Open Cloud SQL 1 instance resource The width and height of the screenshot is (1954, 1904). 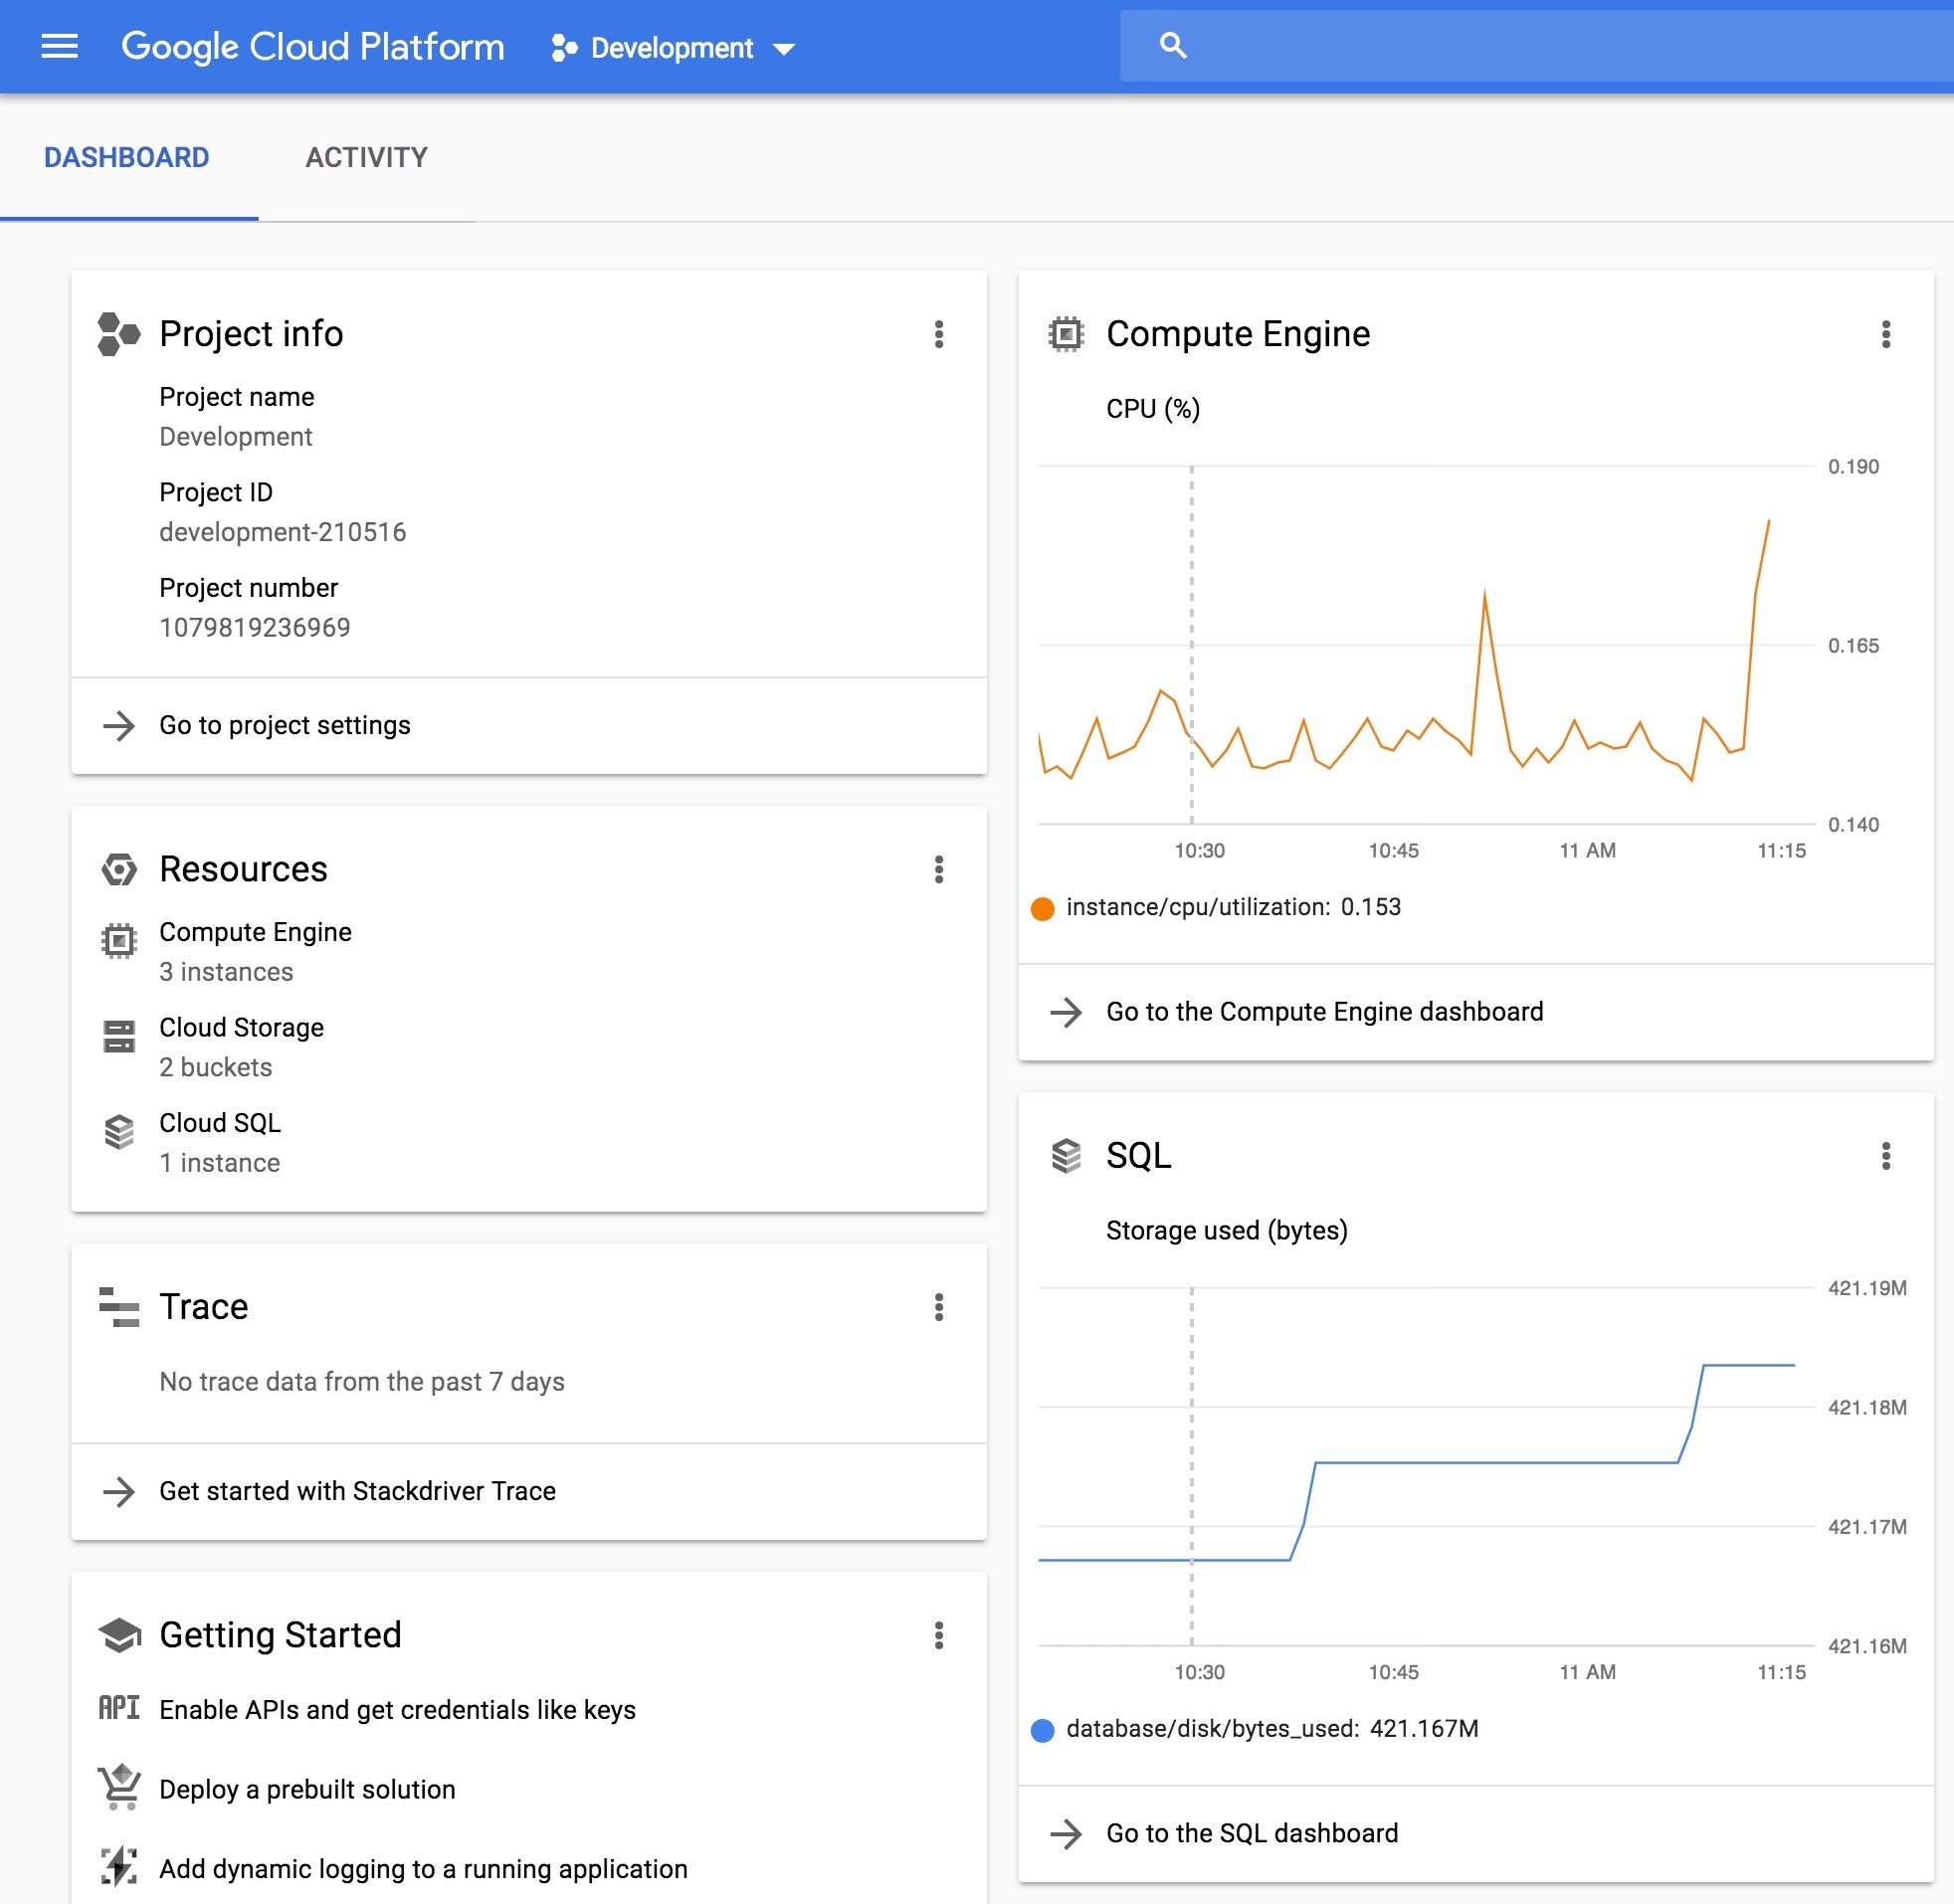click(x=220, y=1143)
